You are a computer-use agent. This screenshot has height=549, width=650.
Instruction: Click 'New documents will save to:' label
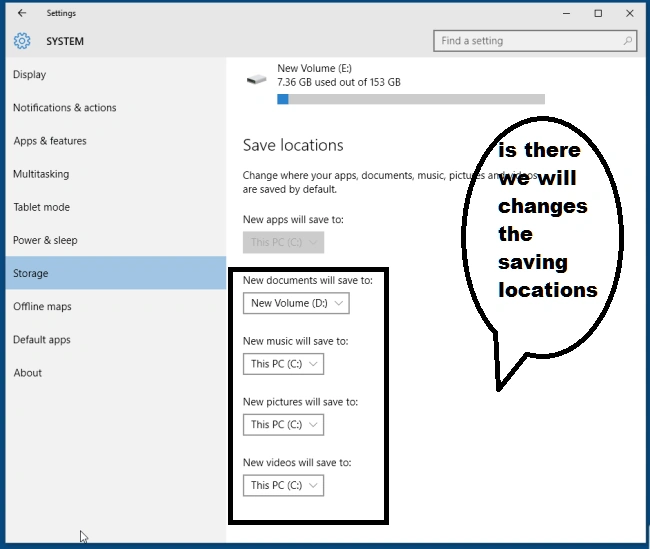(x=308, y=280)
